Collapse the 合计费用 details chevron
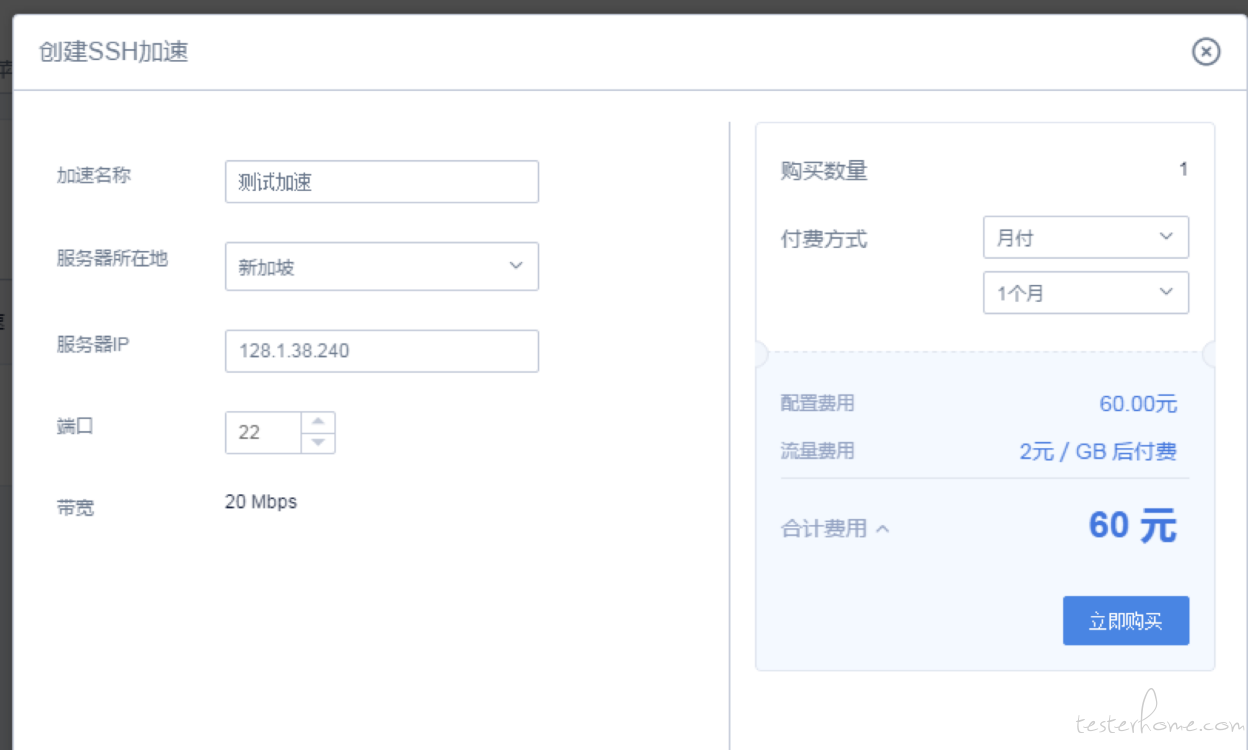 (x=882, y=529)
